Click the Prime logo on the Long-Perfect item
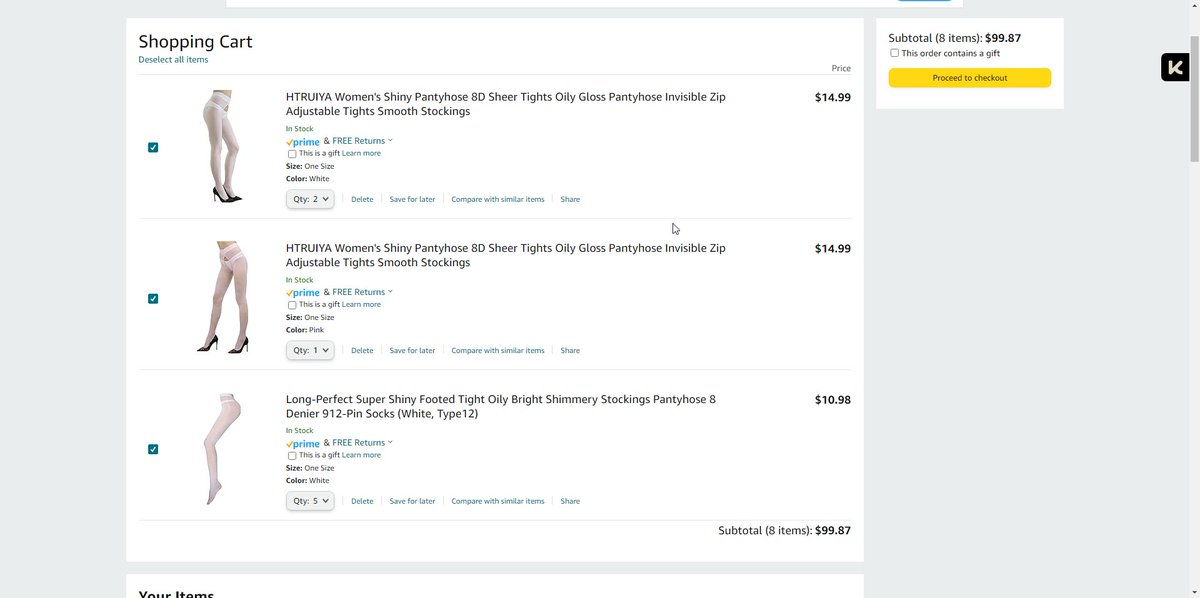This screenshot has width=1200, height=598. coord(303,443)
